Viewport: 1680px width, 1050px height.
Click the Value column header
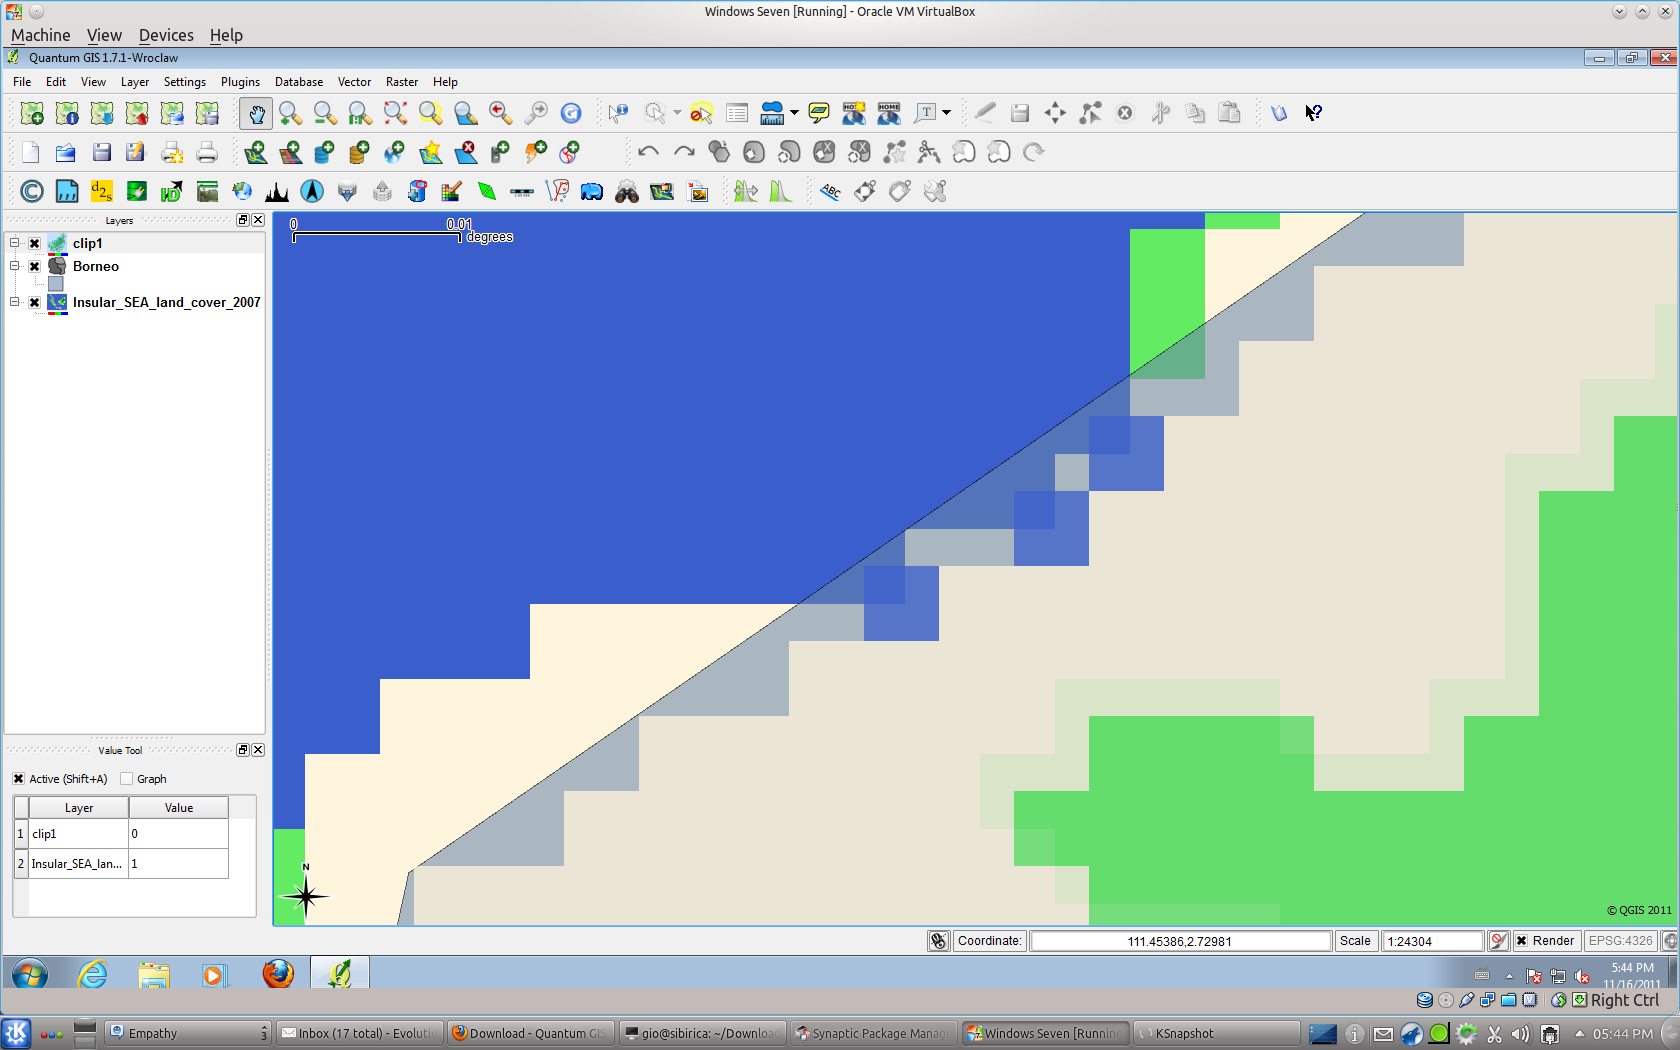[x=179, y=808]
